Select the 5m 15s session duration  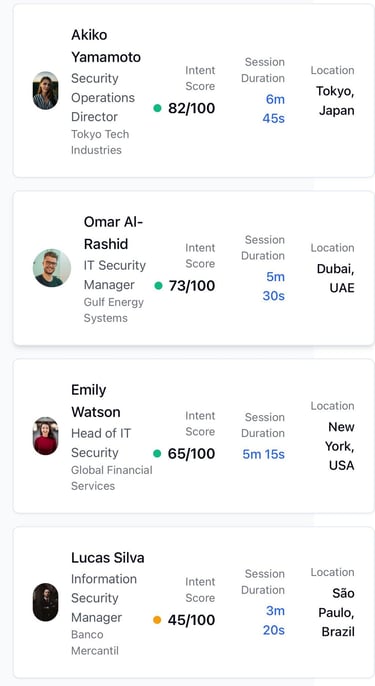point(263,455)
